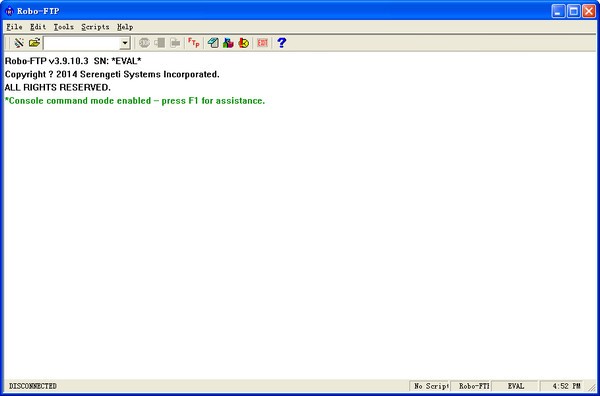Click the Copyright 2014 Serengeti Systems line
Screen dimensions: 600x396
(112, 74)
